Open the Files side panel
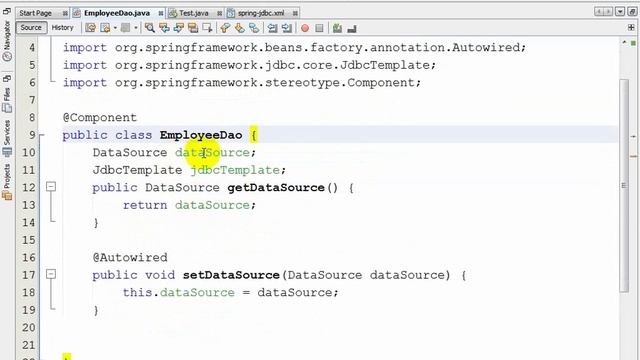This screenshot has height=360, width=640. tap(7, 100)
